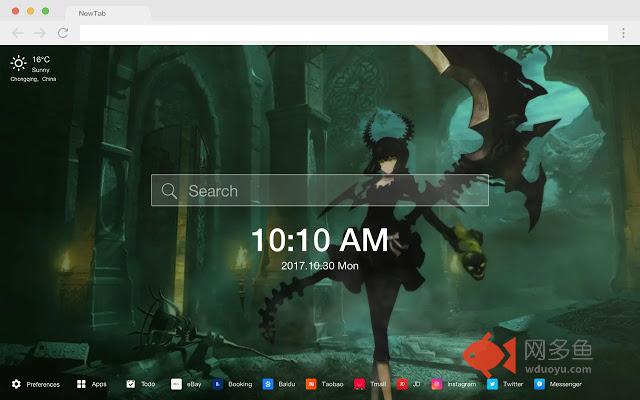
Task: Open the Instagram label link
Action: click(462, 384)
